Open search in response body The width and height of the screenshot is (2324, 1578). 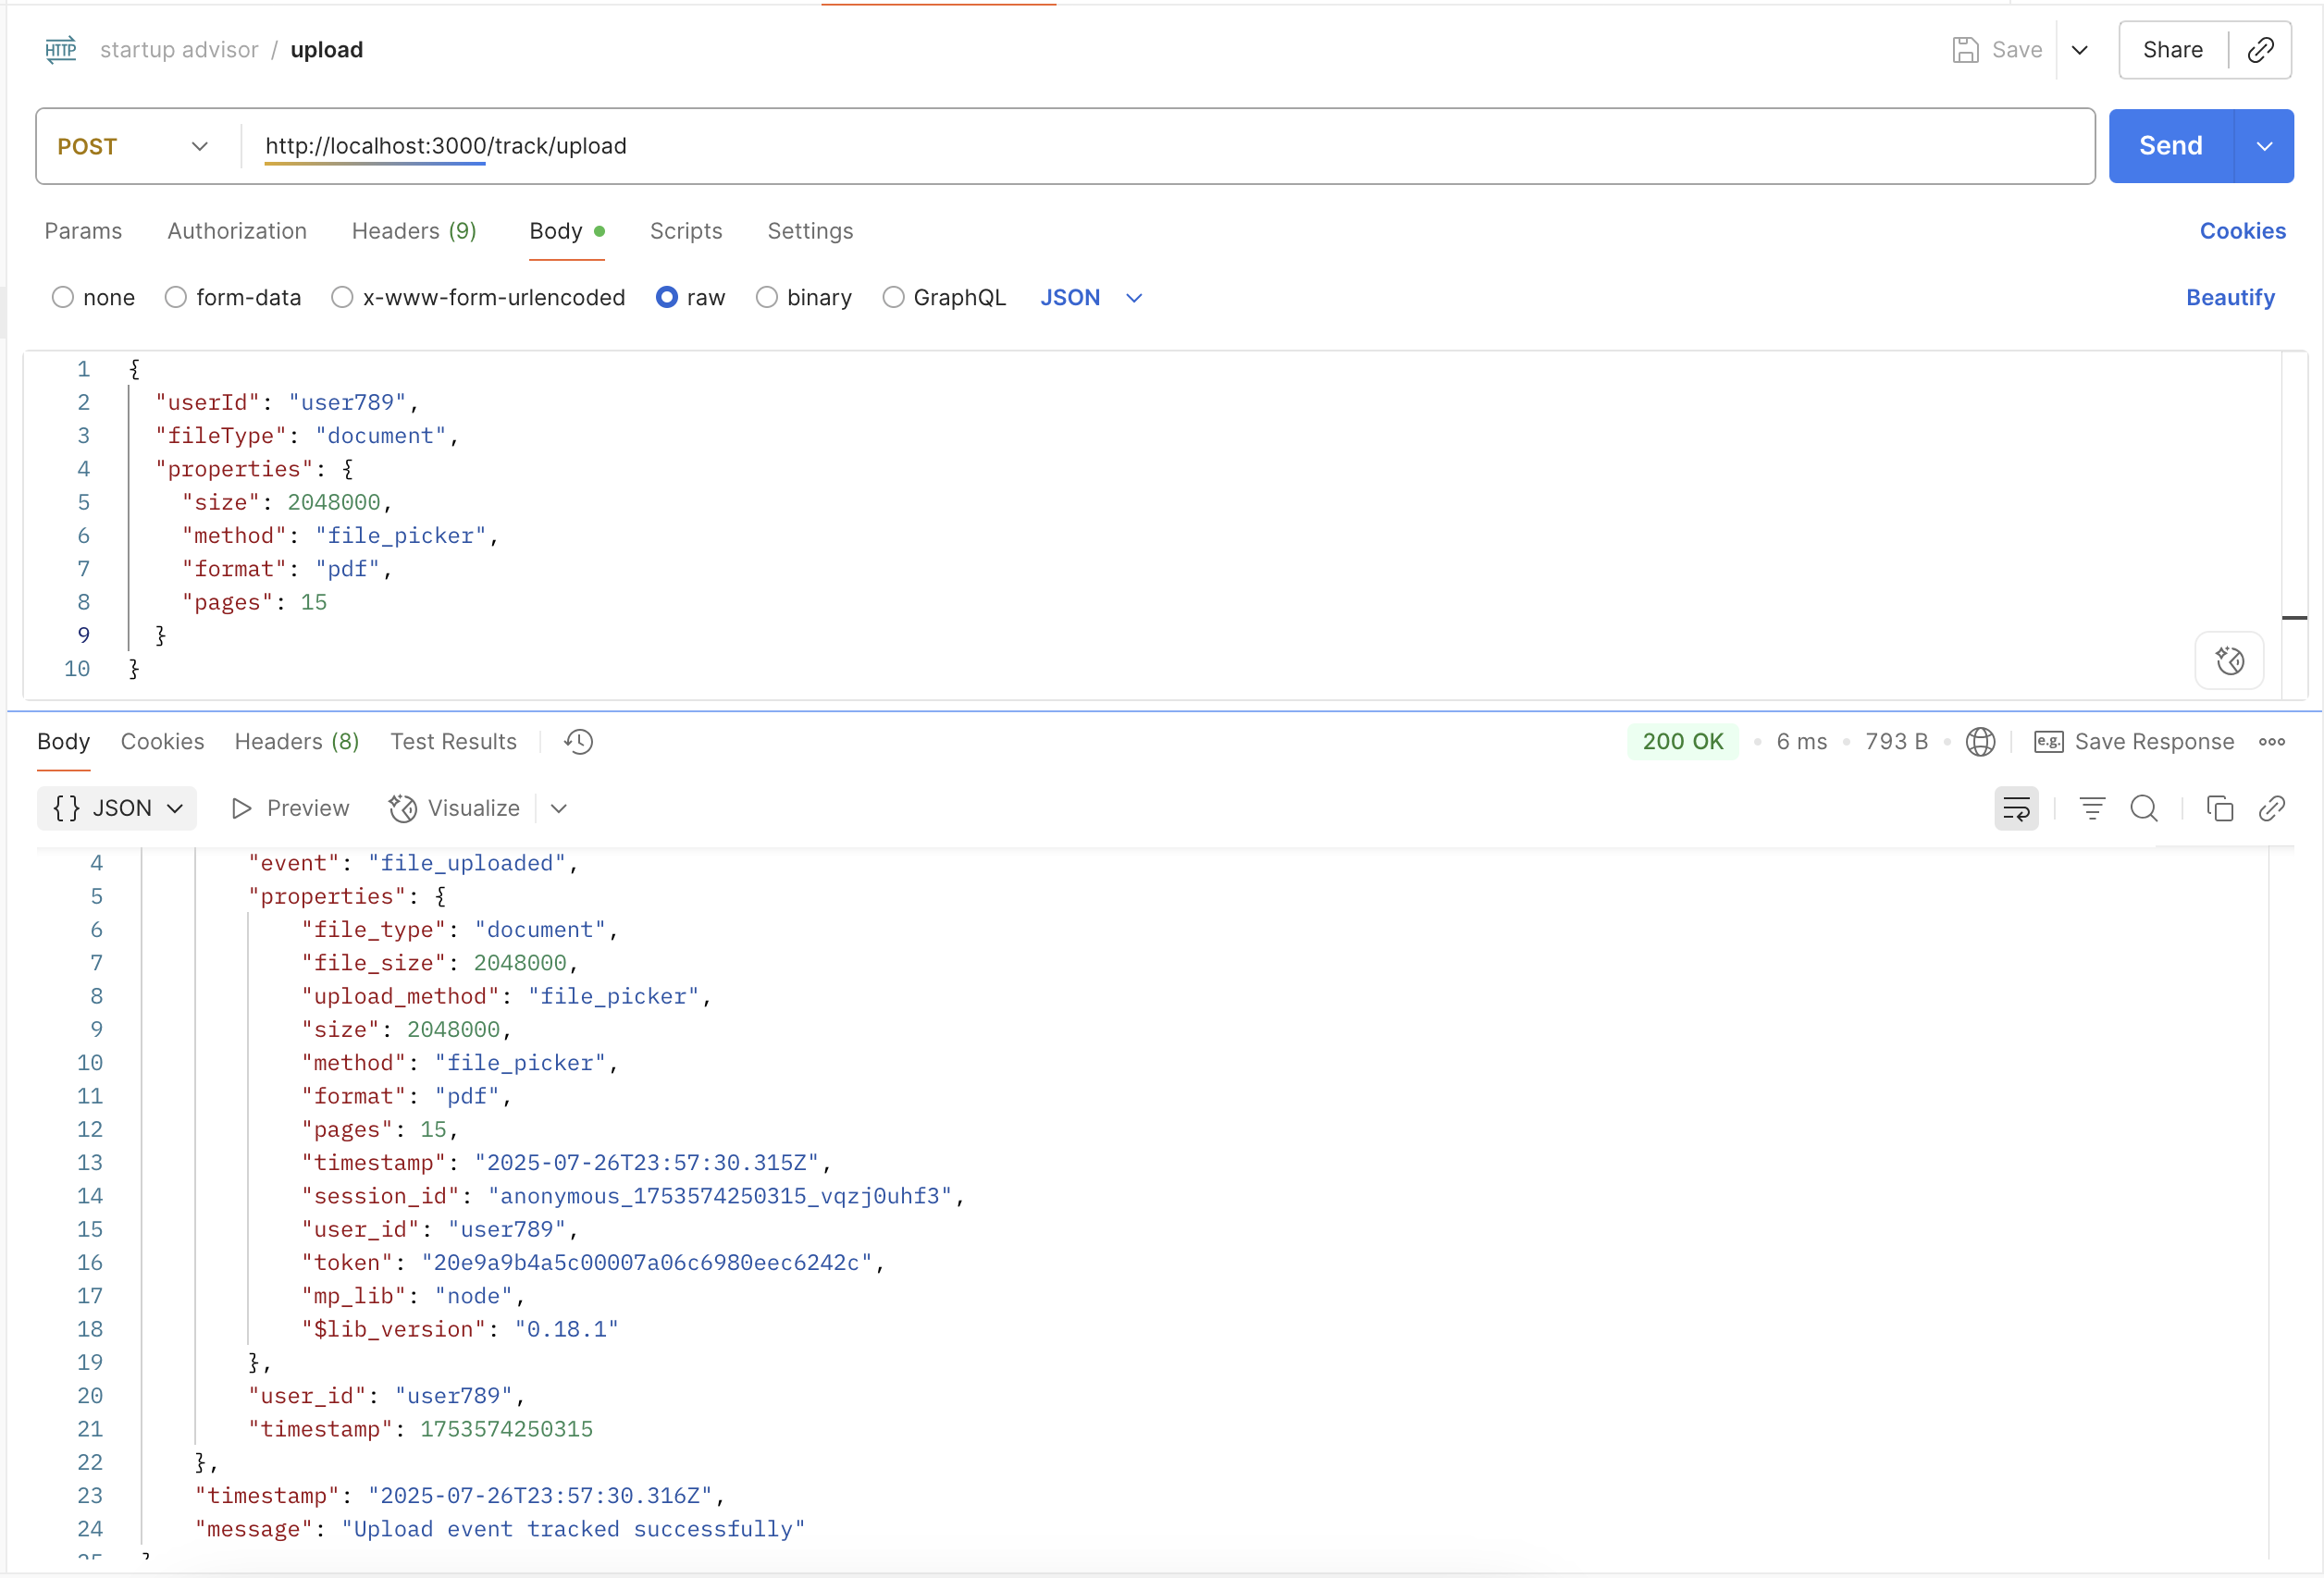2144,808
